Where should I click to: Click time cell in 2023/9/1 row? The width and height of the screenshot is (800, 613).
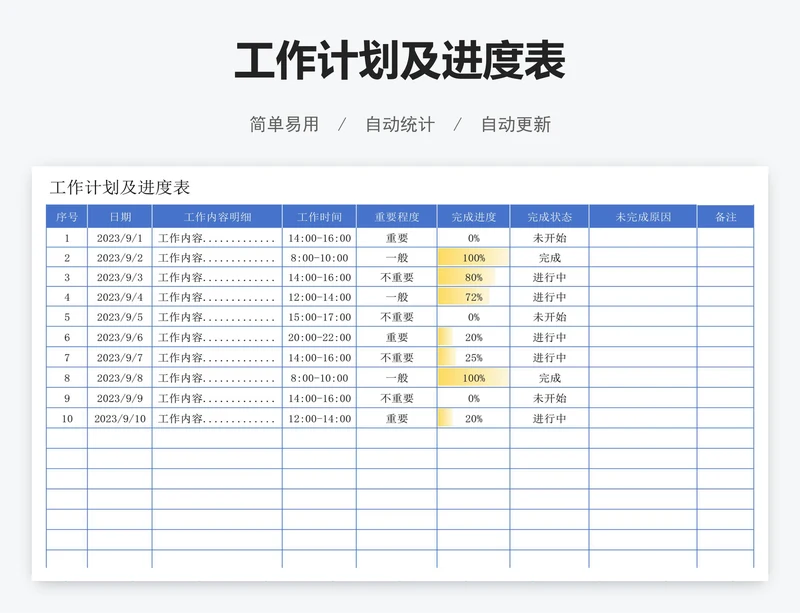[x=319, y=238]
